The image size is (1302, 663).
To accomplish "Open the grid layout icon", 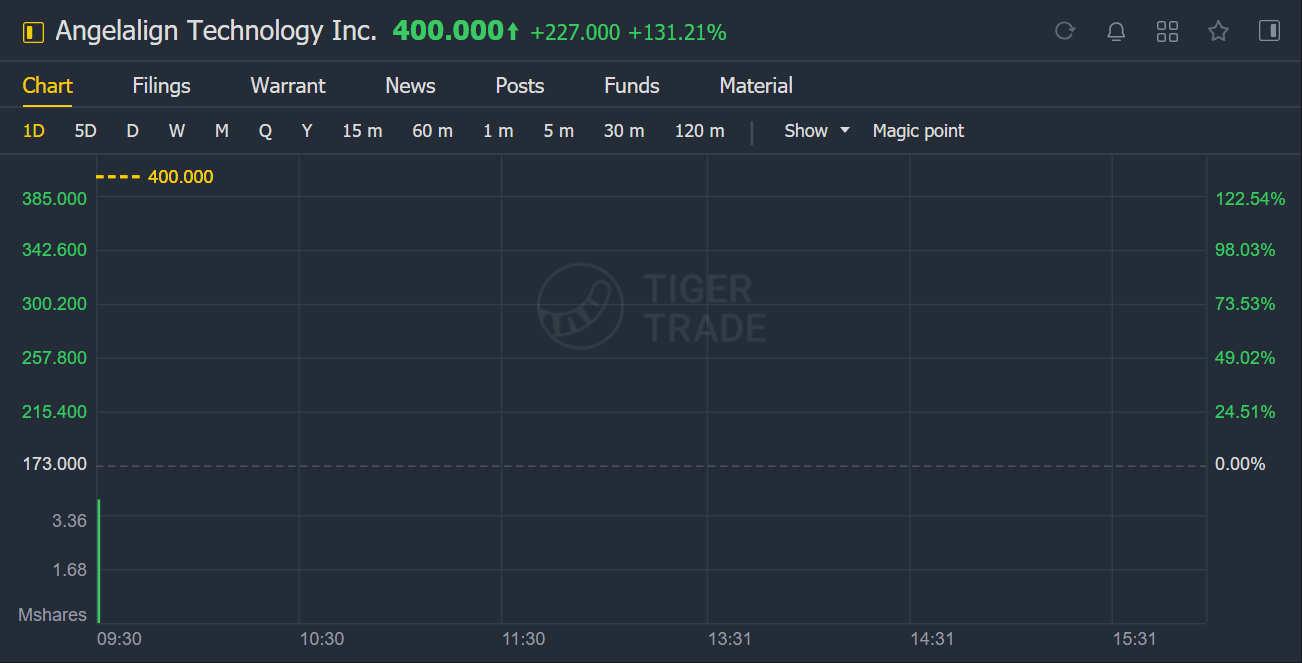I will [1167, 31].
